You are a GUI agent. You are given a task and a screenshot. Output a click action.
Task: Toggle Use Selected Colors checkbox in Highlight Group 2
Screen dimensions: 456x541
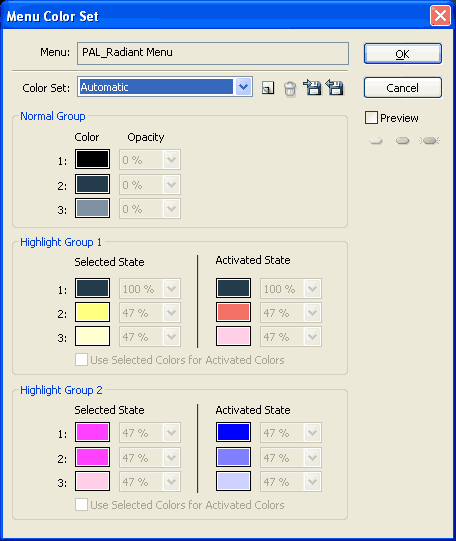[81, 504]
